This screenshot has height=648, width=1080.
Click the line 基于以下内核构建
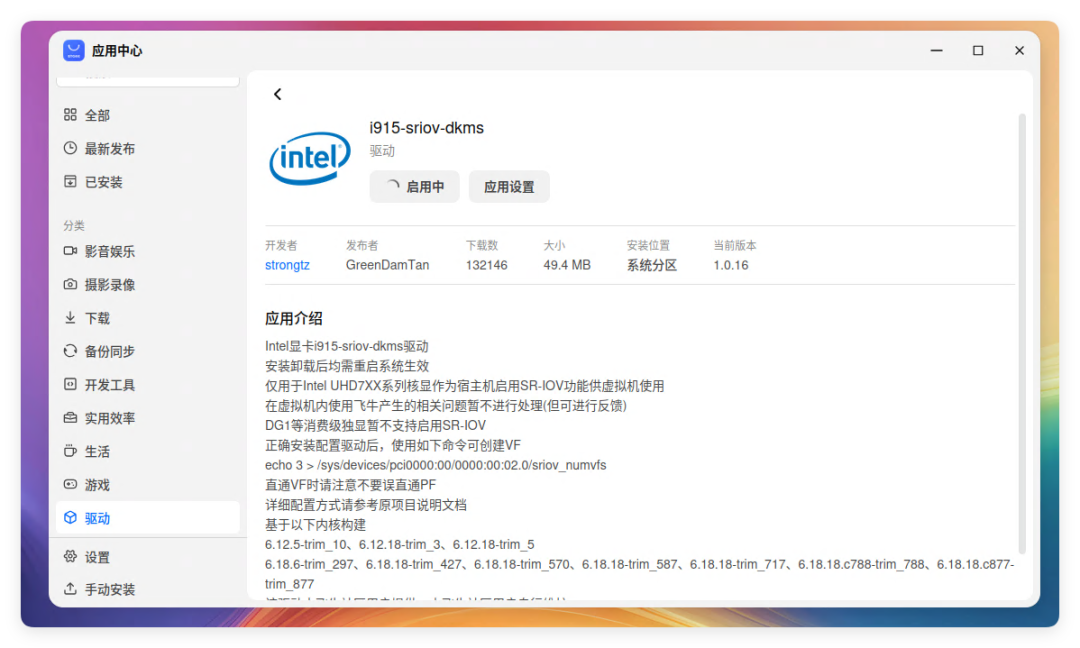tap(315, 525)
